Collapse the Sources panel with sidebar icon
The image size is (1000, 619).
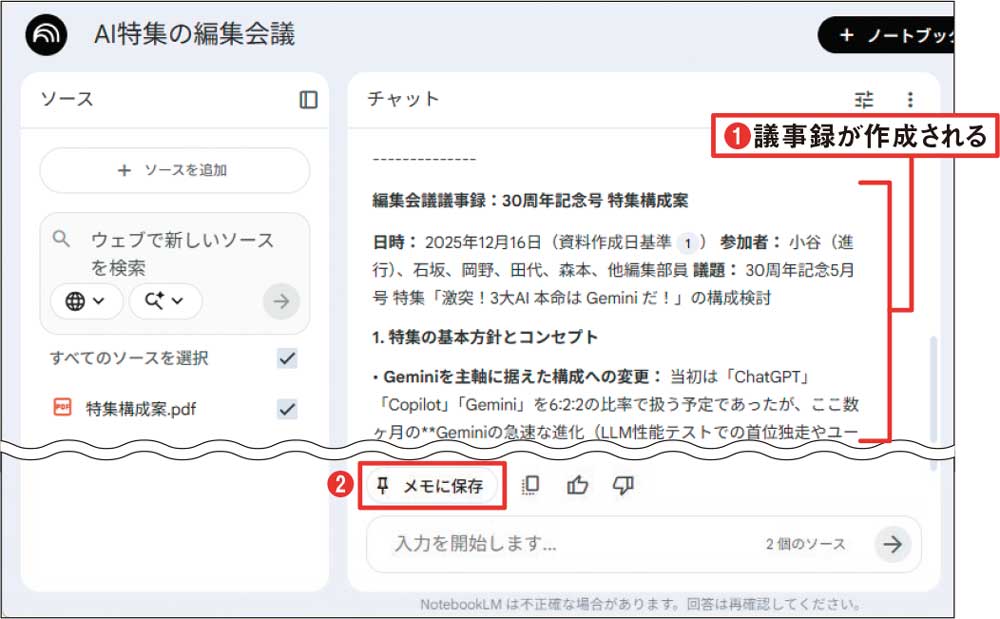coord(308,99)
